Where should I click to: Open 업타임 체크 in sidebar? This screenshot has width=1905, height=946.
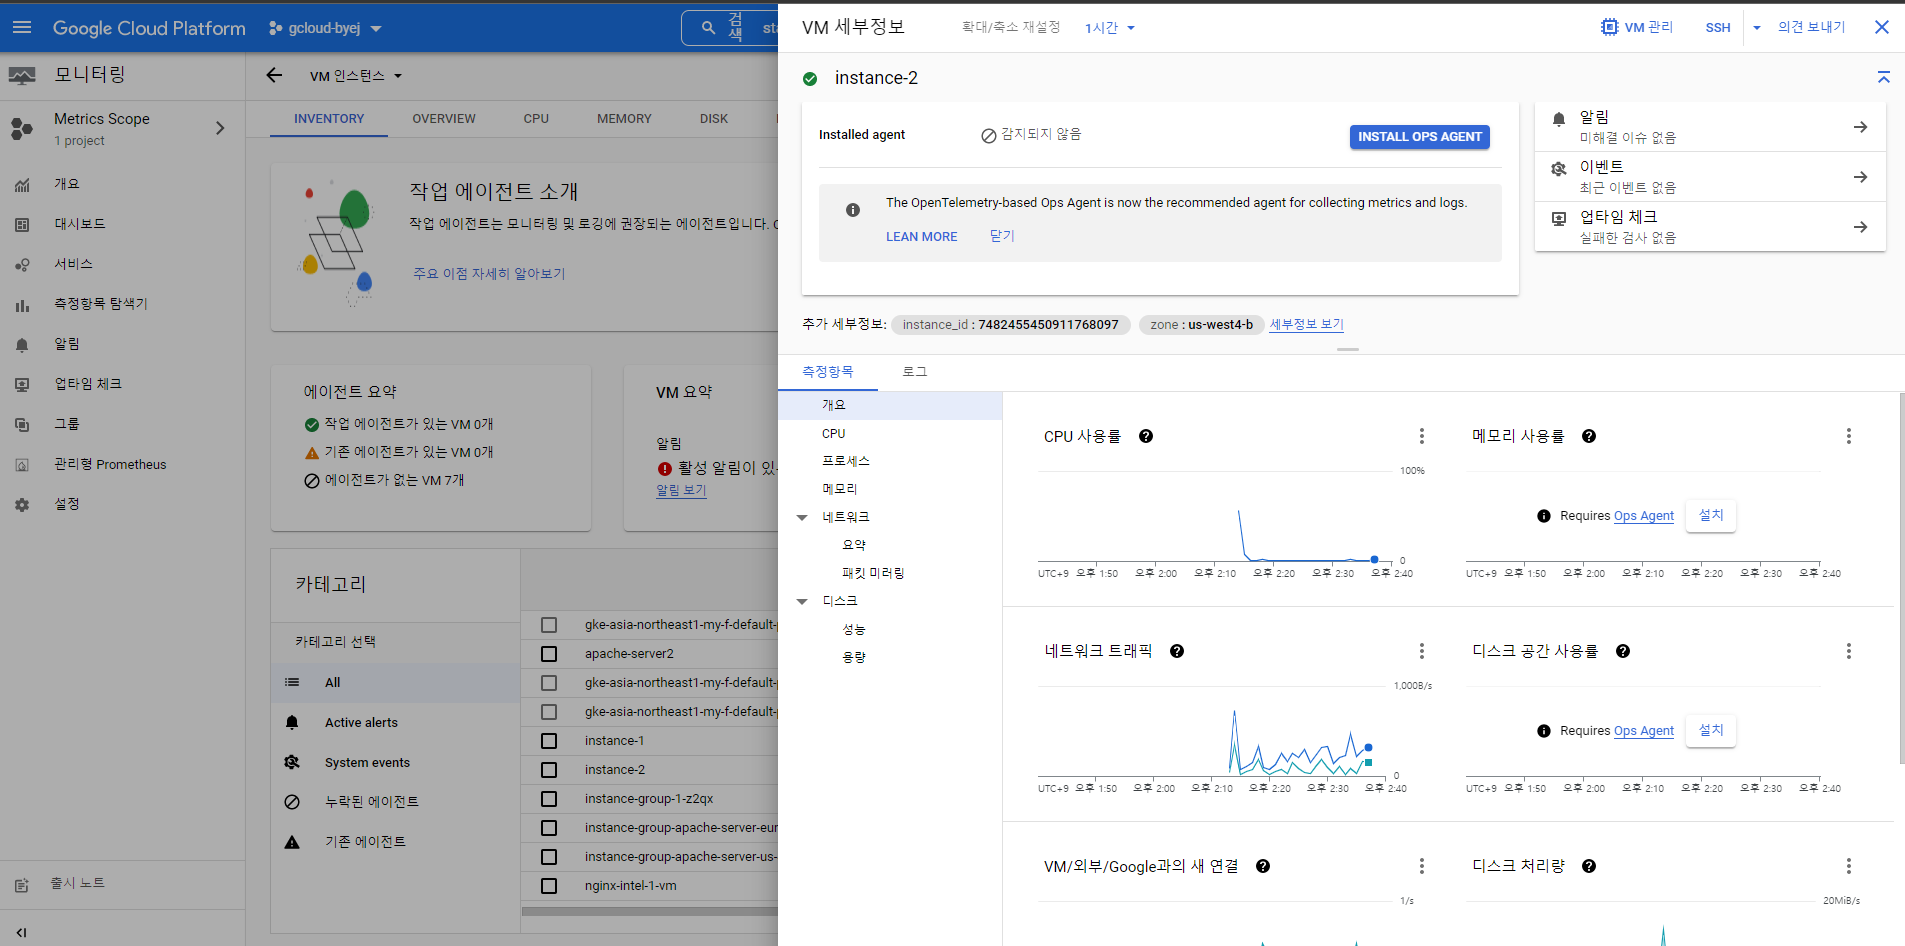click(88, 384)
